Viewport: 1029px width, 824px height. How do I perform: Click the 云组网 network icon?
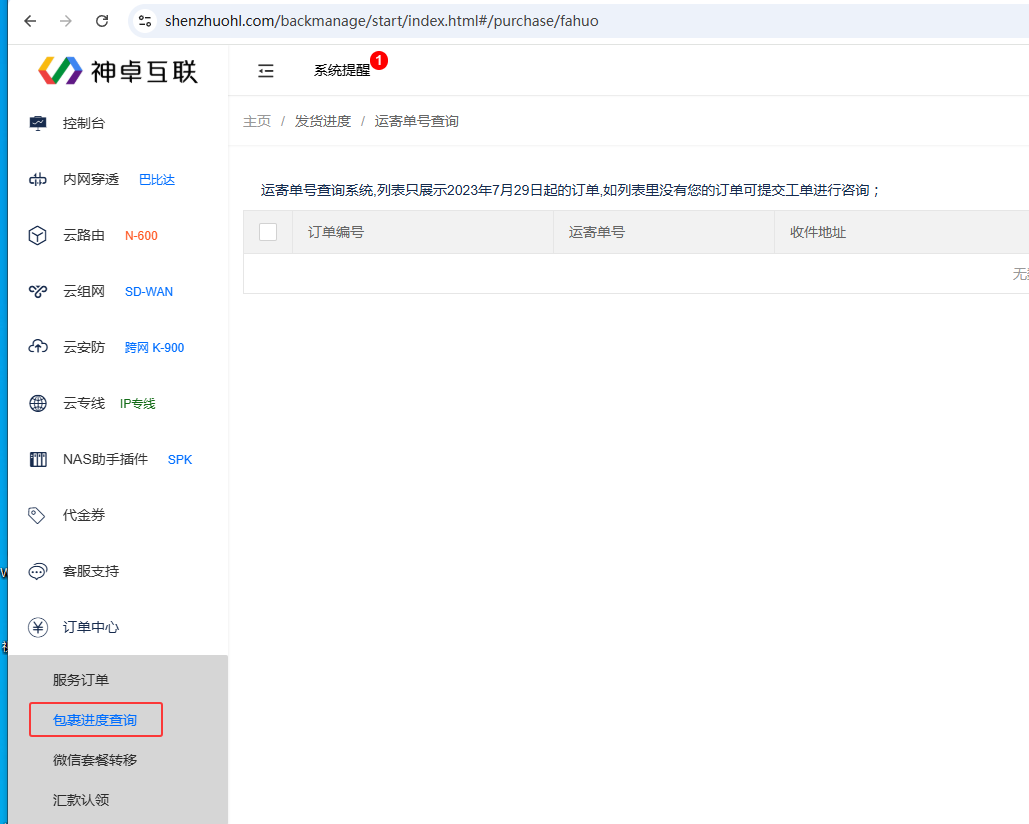38,292
